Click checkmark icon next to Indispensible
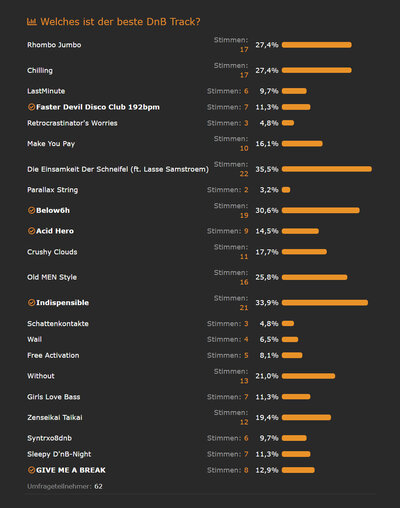400x508 pixels. click(x=31, y=303)
